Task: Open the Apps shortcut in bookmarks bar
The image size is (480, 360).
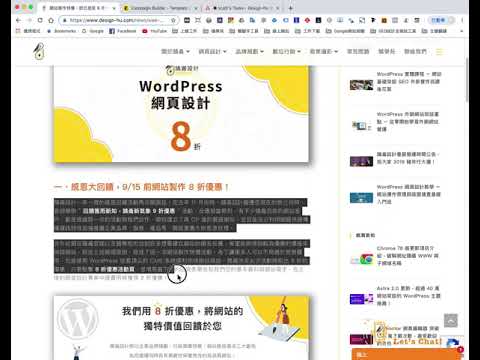Action: coord(28,31)
